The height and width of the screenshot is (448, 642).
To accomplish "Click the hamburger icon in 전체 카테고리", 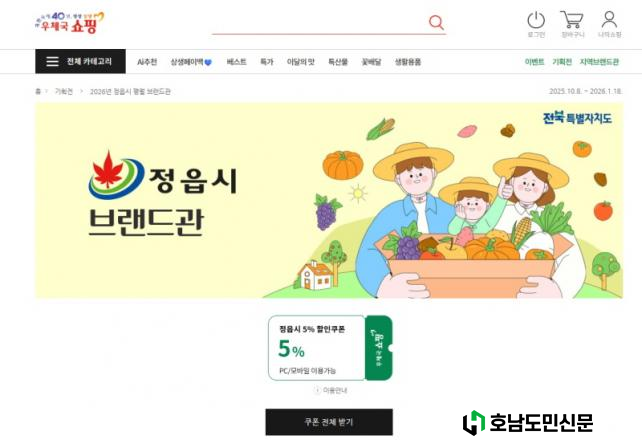I will coord(52,61).
